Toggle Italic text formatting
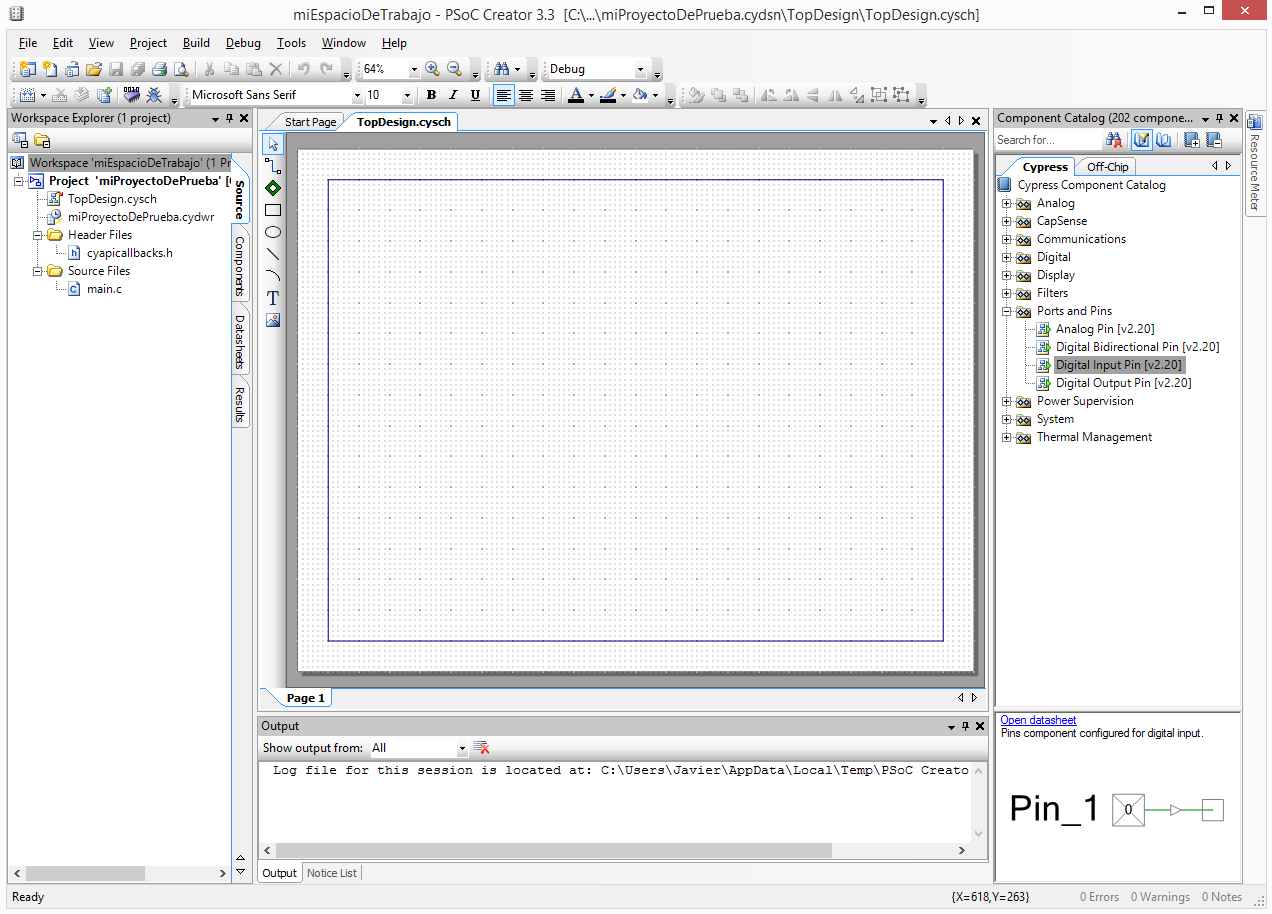Screen dimensions: 1272x914 (453, 95)
